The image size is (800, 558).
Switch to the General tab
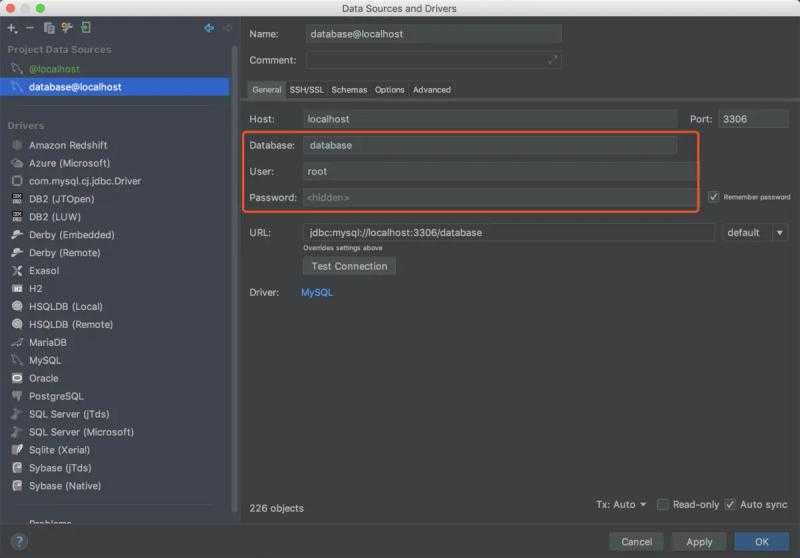pyautogui.click(x=266, y=90)
